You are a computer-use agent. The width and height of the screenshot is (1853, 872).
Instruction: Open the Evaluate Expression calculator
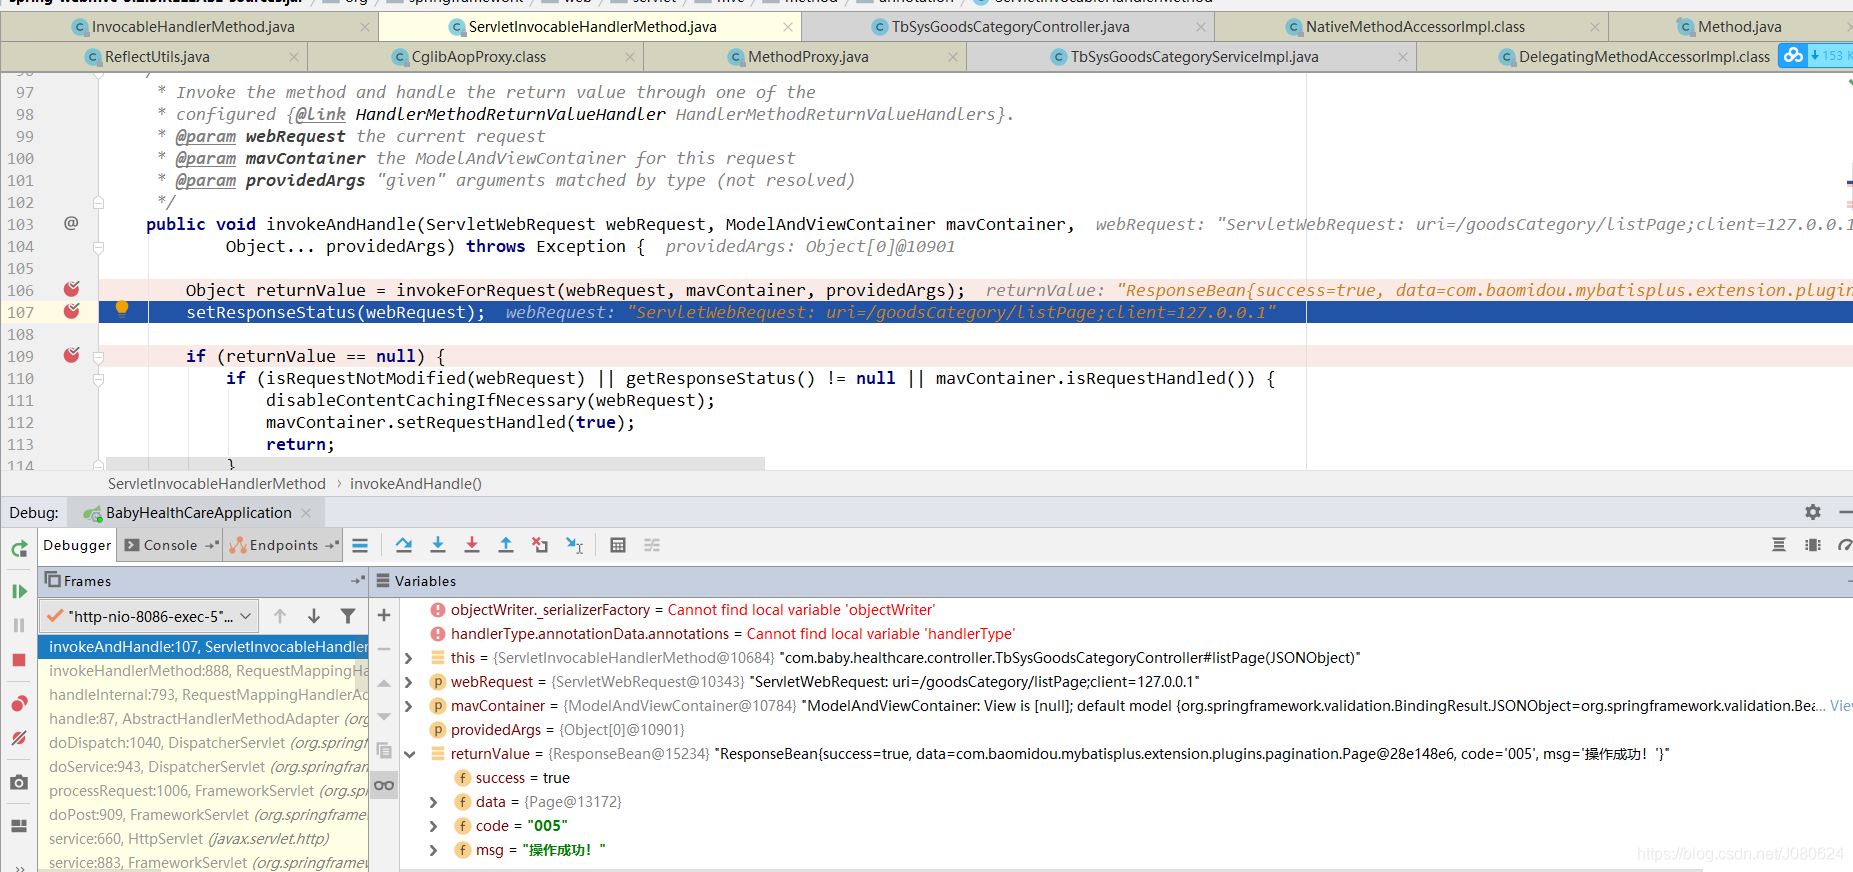point(617,545)
